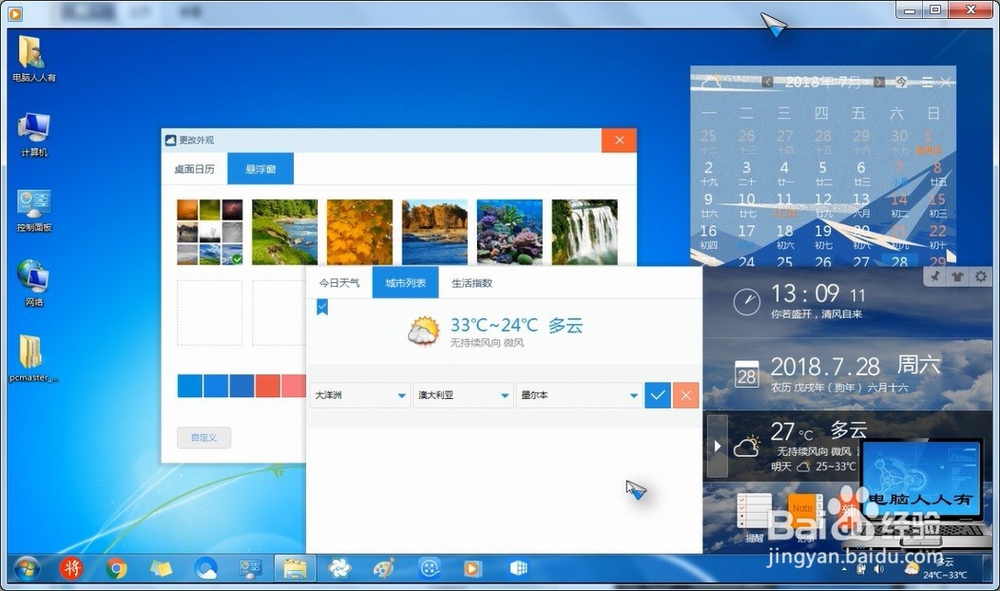Open the orange media player taskbar icon
Viewport: 1000px width, 591px height.
point(473,567)
